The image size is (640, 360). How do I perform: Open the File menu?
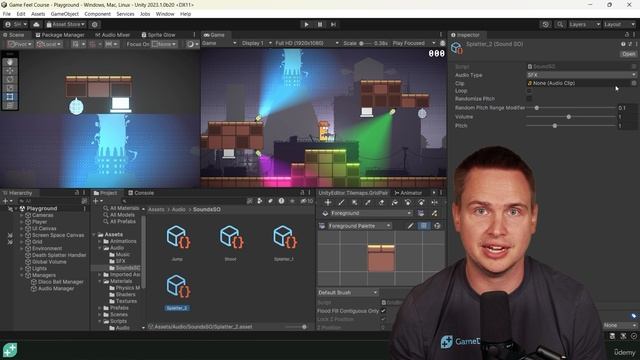[x=7, y=14]
